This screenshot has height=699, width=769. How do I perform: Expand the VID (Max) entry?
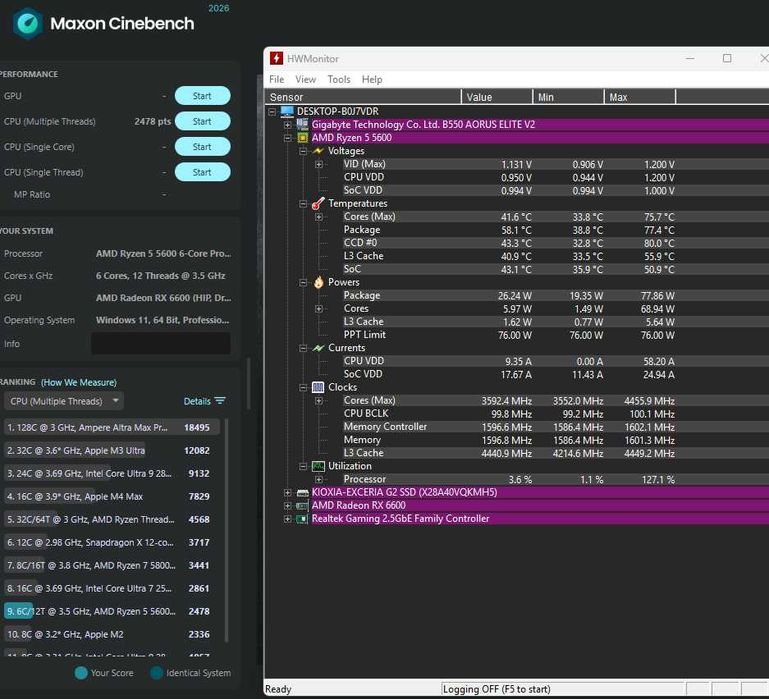[319, 164]
